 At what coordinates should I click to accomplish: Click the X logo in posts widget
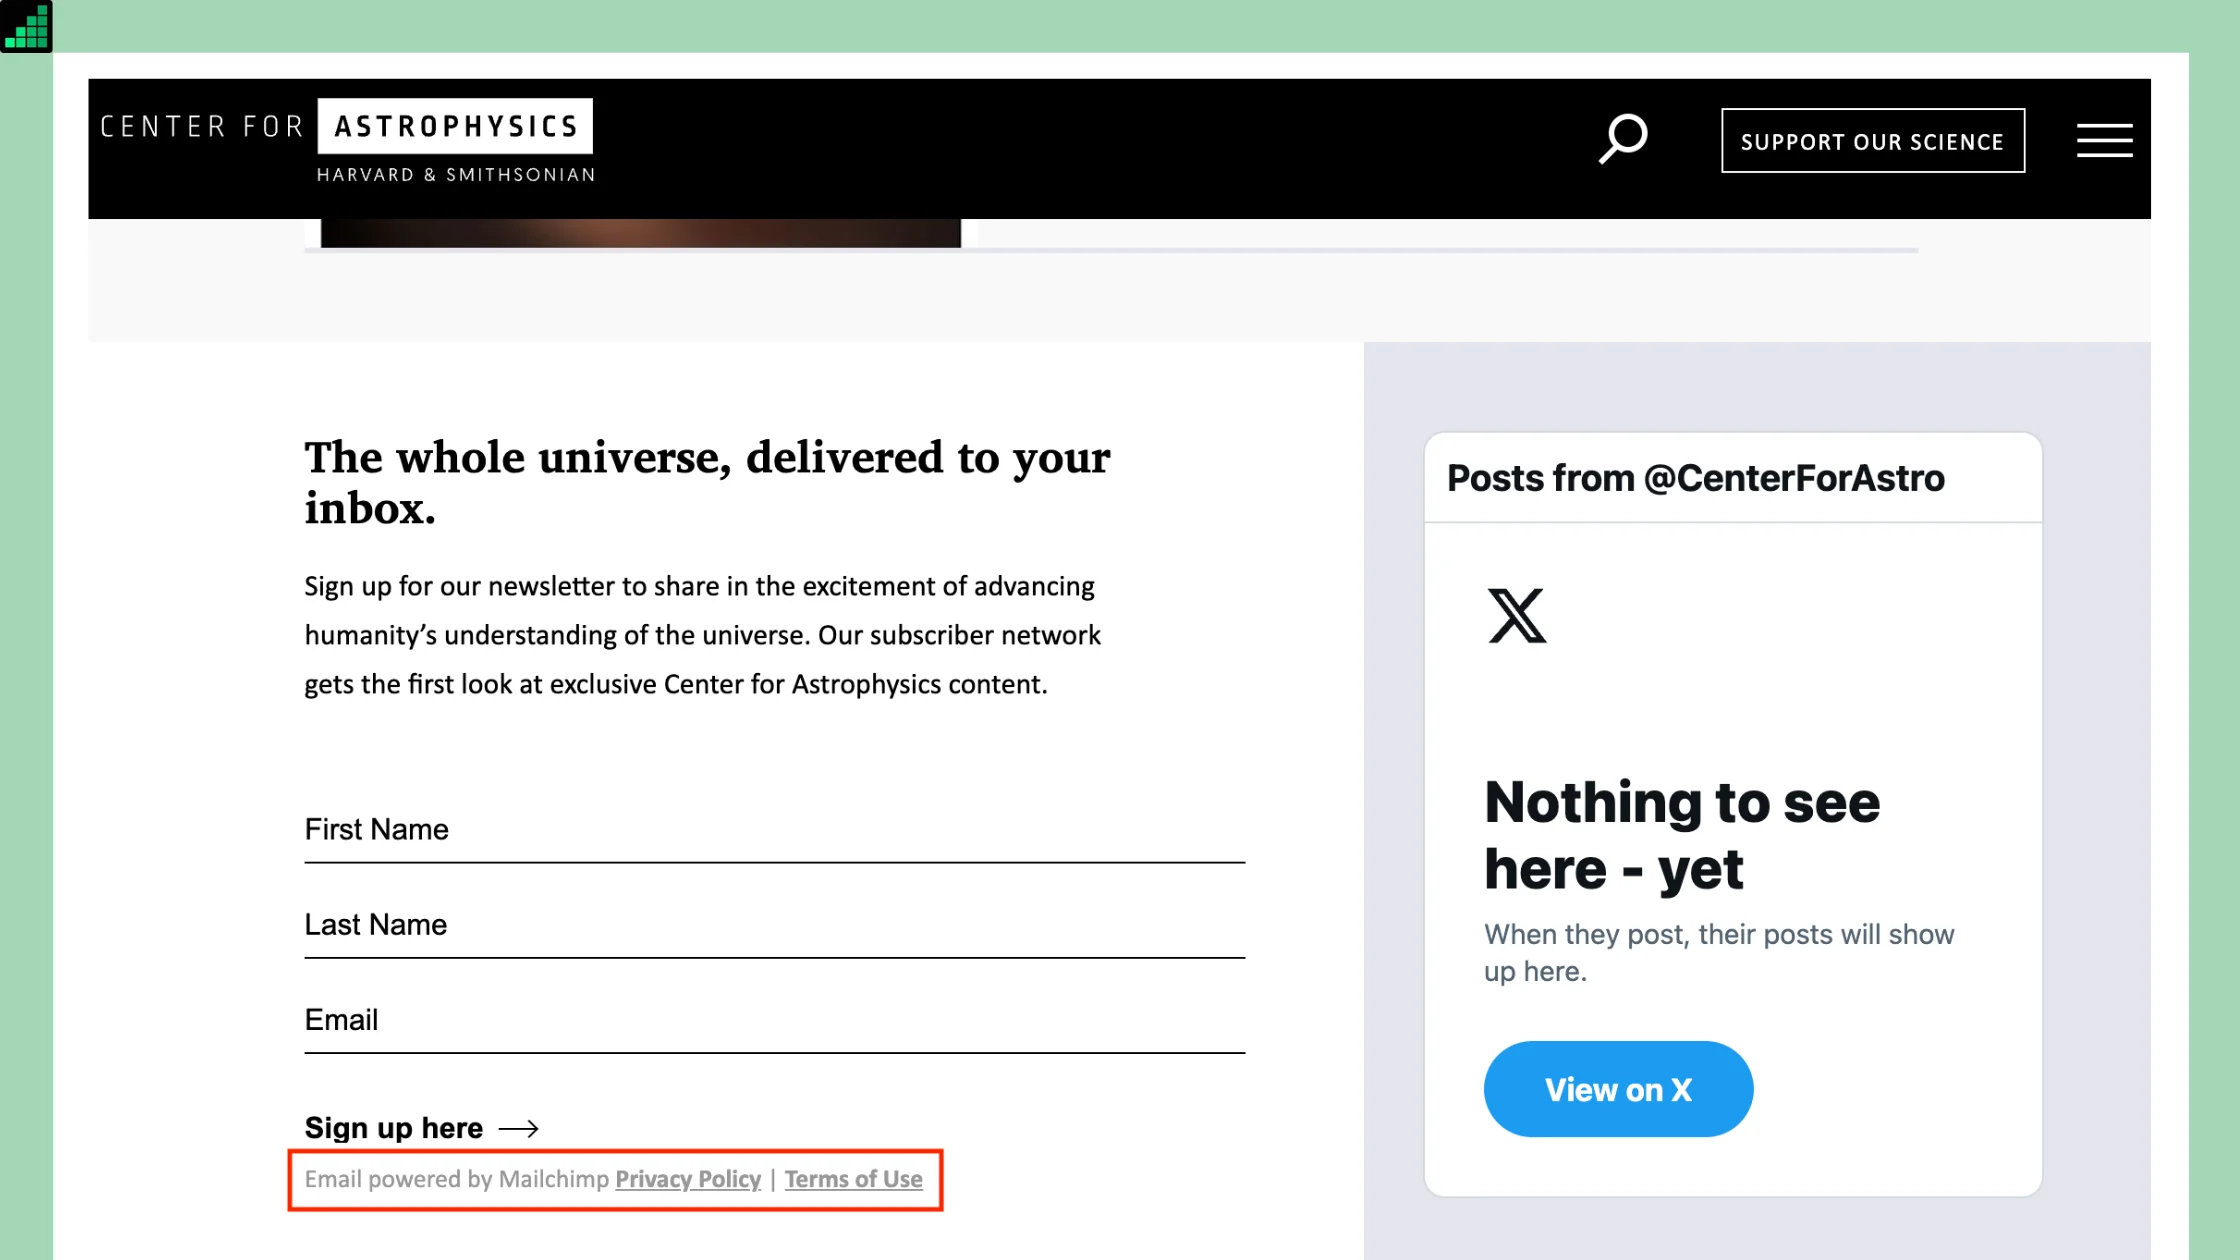tap(1517, 615)
